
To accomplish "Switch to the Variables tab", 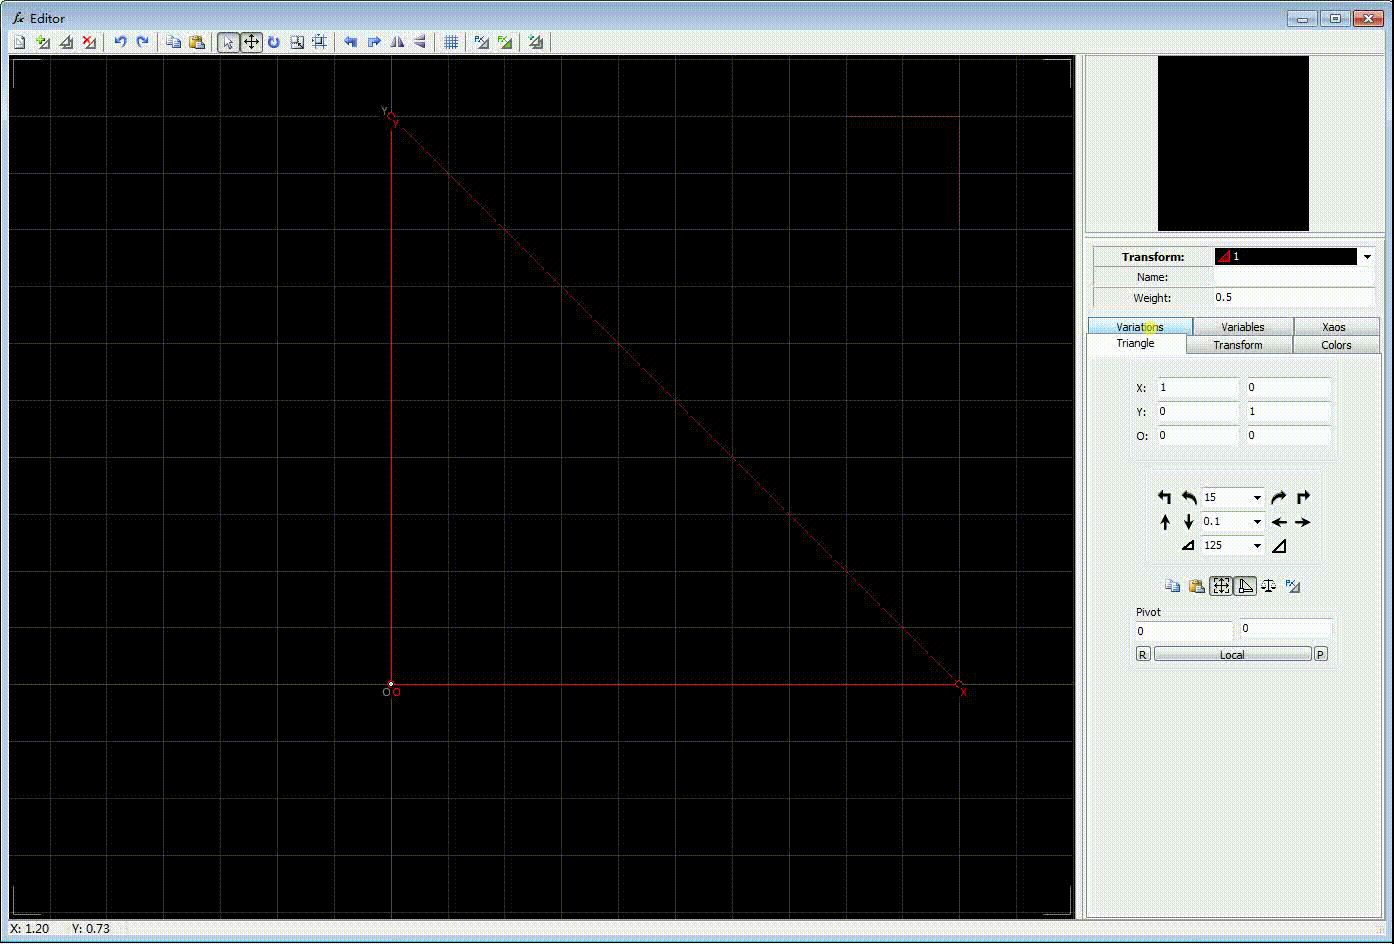I will pyautogui.click(x=1243, y=327).
